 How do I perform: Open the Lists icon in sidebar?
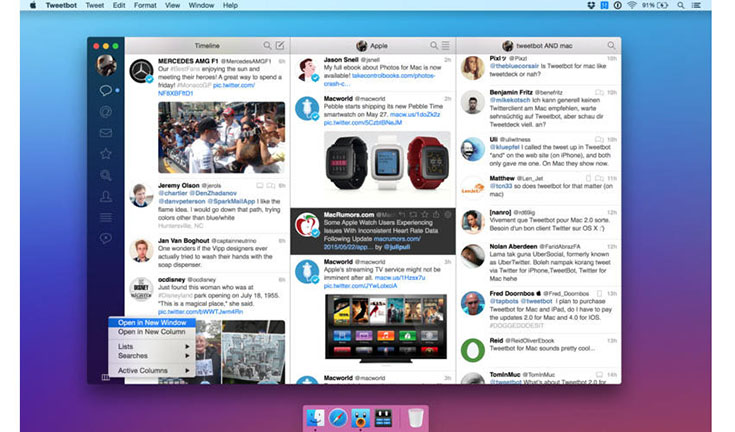click(105, 217)
